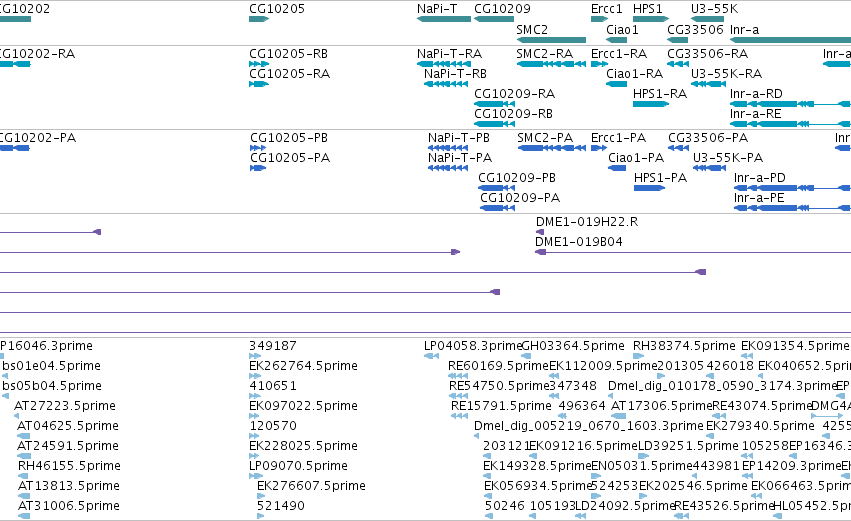This screenshot has height=521, width=851.
Task: Select the CG33506-RA transcript label
Action: [707, 54]
